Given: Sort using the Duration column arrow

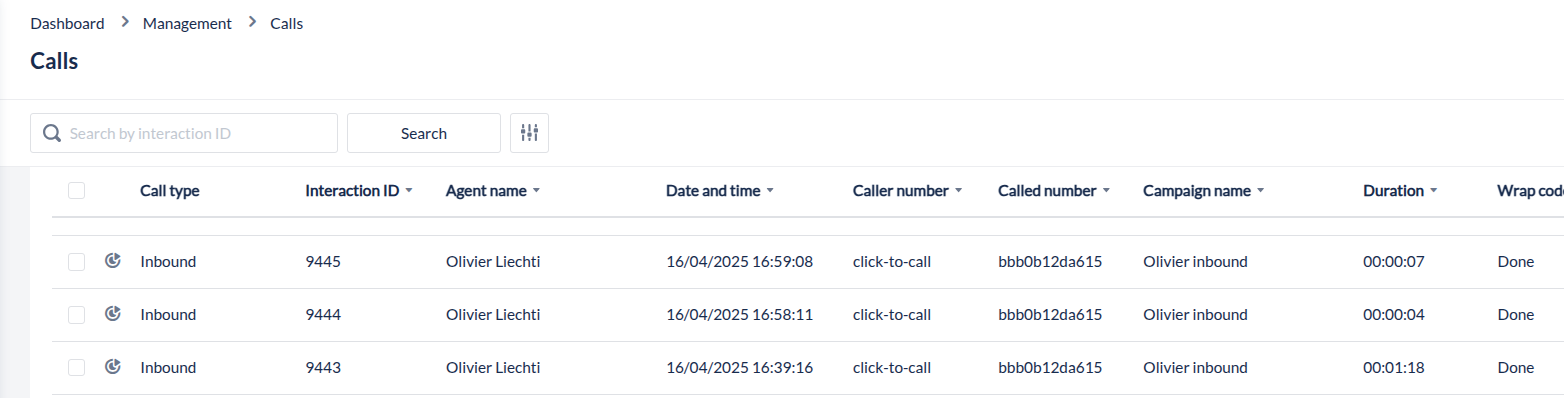Looking at the screenshot, I should [x=1434, y=191].
